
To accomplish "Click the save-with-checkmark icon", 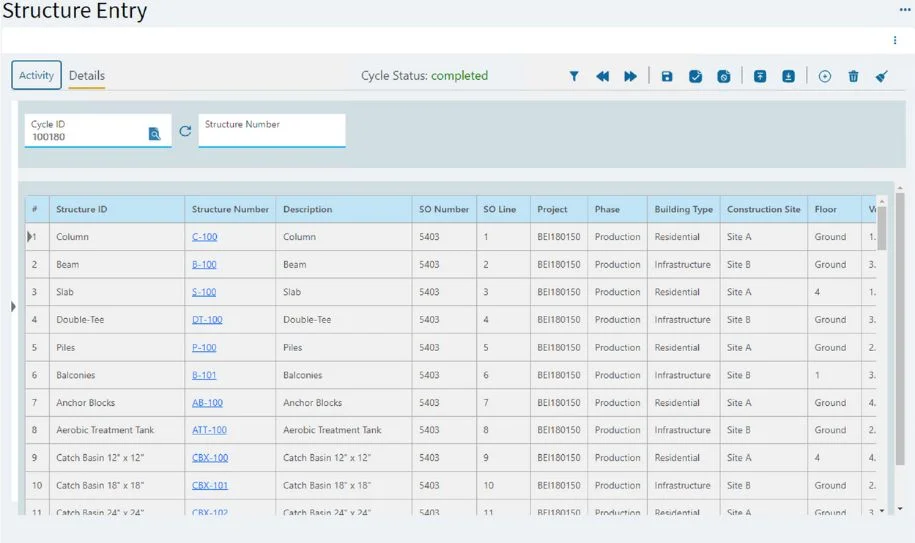I will pyautogui.click(x=695, y=76).
